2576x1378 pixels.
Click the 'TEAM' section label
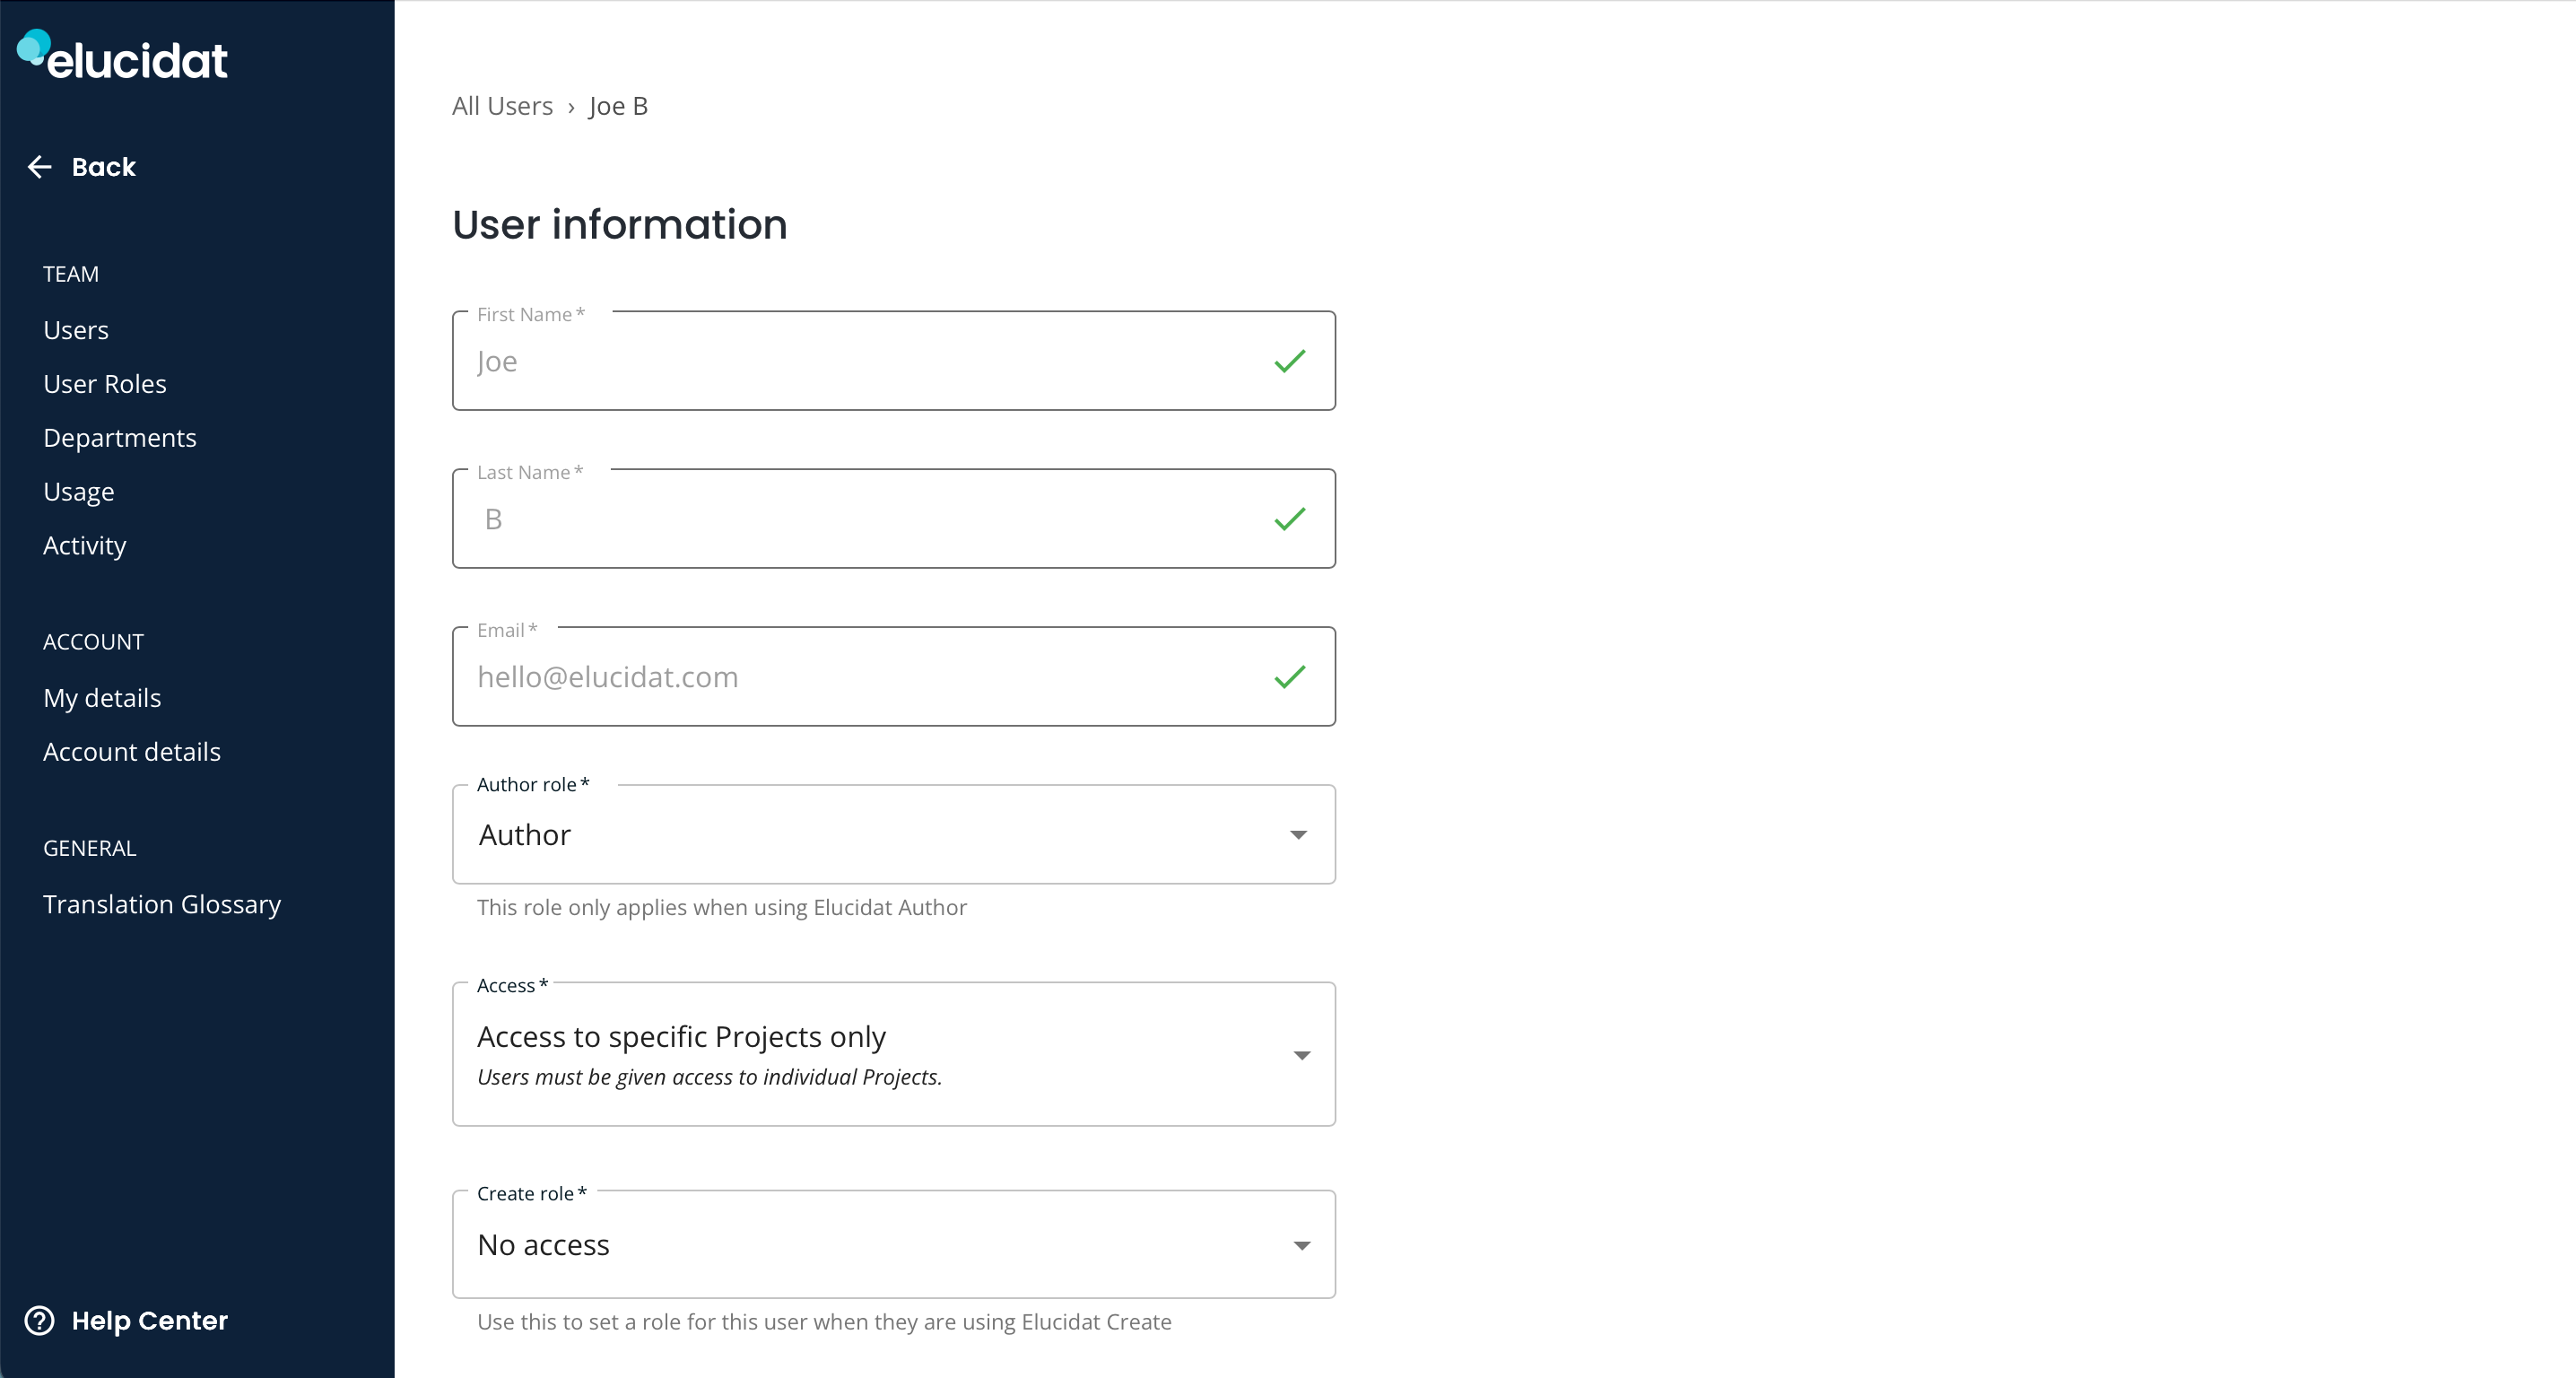(x=71, y=274)
